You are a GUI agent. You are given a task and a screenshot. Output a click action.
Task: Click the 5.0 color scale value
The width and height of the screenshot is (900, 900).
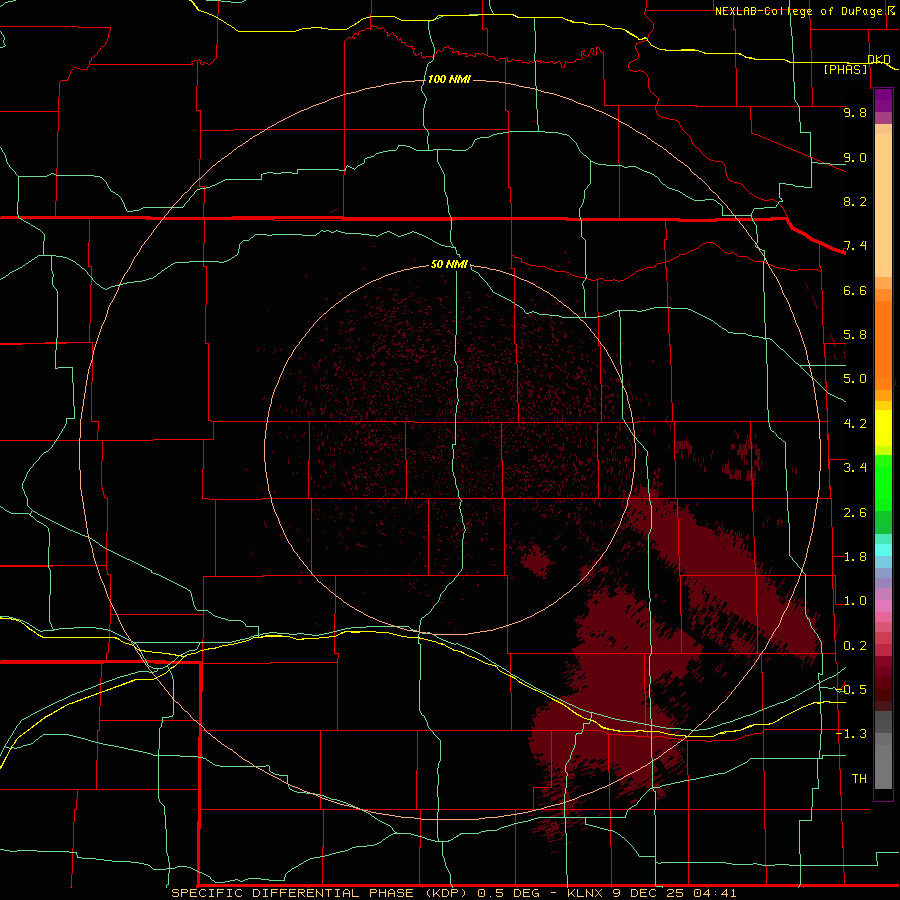tap(855, 379)
